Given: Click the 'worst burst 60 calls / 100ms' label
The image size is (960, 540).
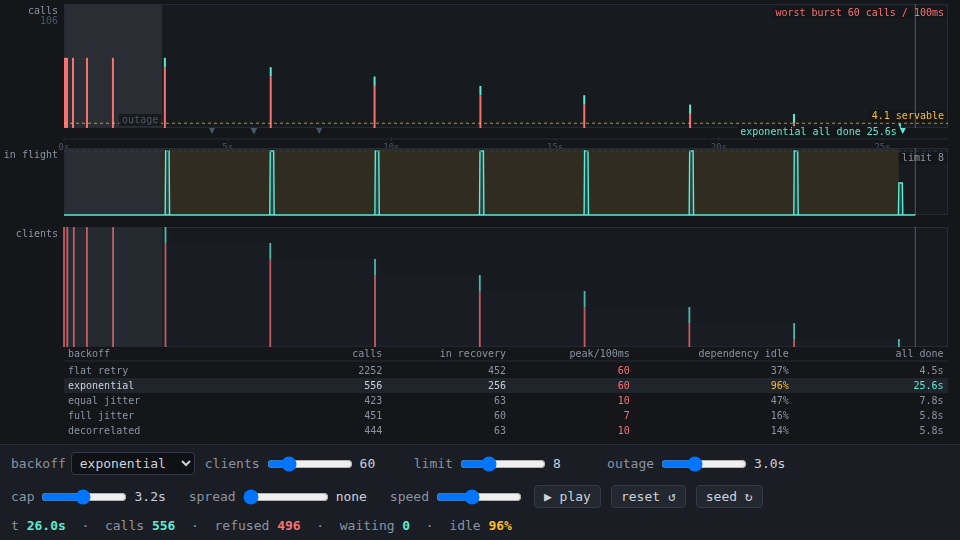Looking at the screenshot, I should [x=859, y=12].
